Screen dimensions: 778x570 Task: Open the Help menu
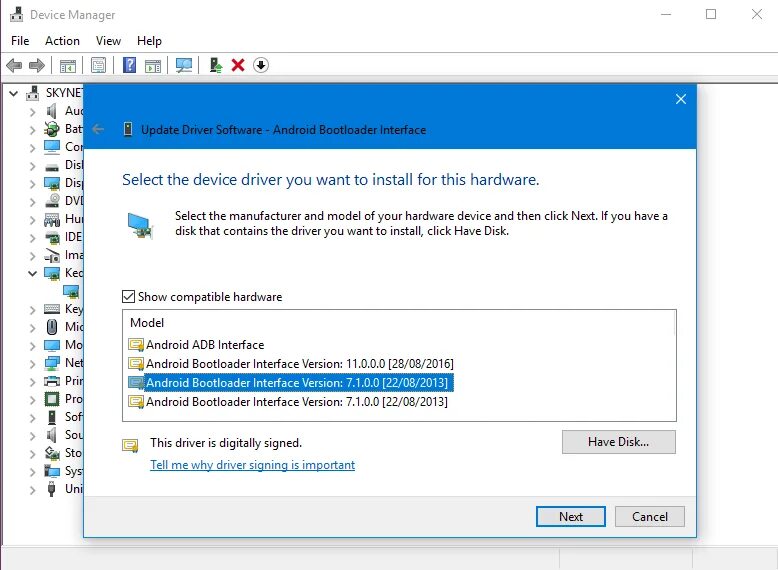(149, 41)
